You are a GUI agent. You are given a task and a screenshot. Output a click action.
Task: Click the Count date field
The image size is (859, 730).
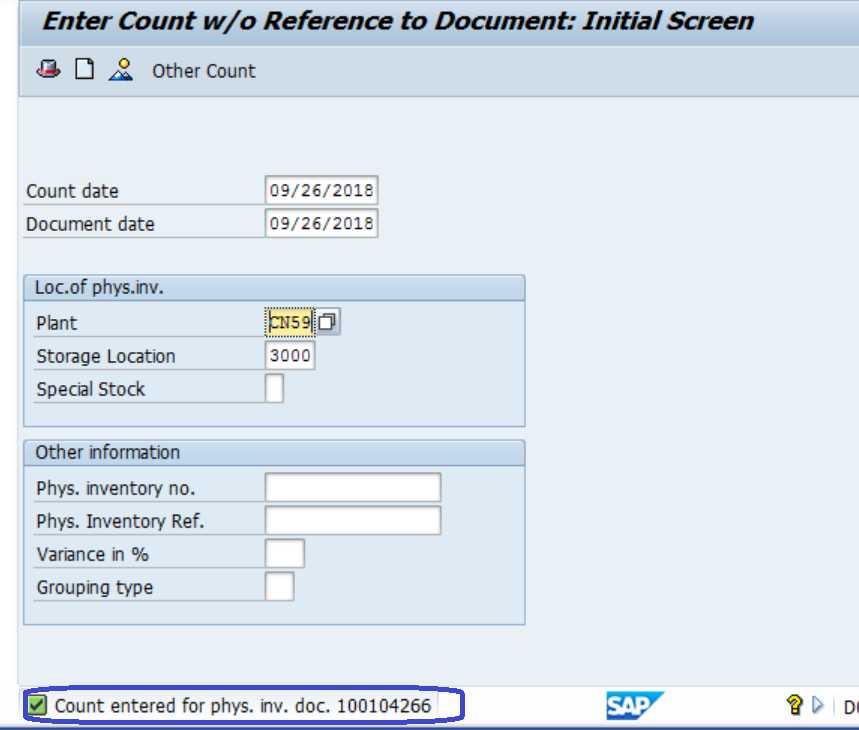pyautogui.click(x=321, y=190)
